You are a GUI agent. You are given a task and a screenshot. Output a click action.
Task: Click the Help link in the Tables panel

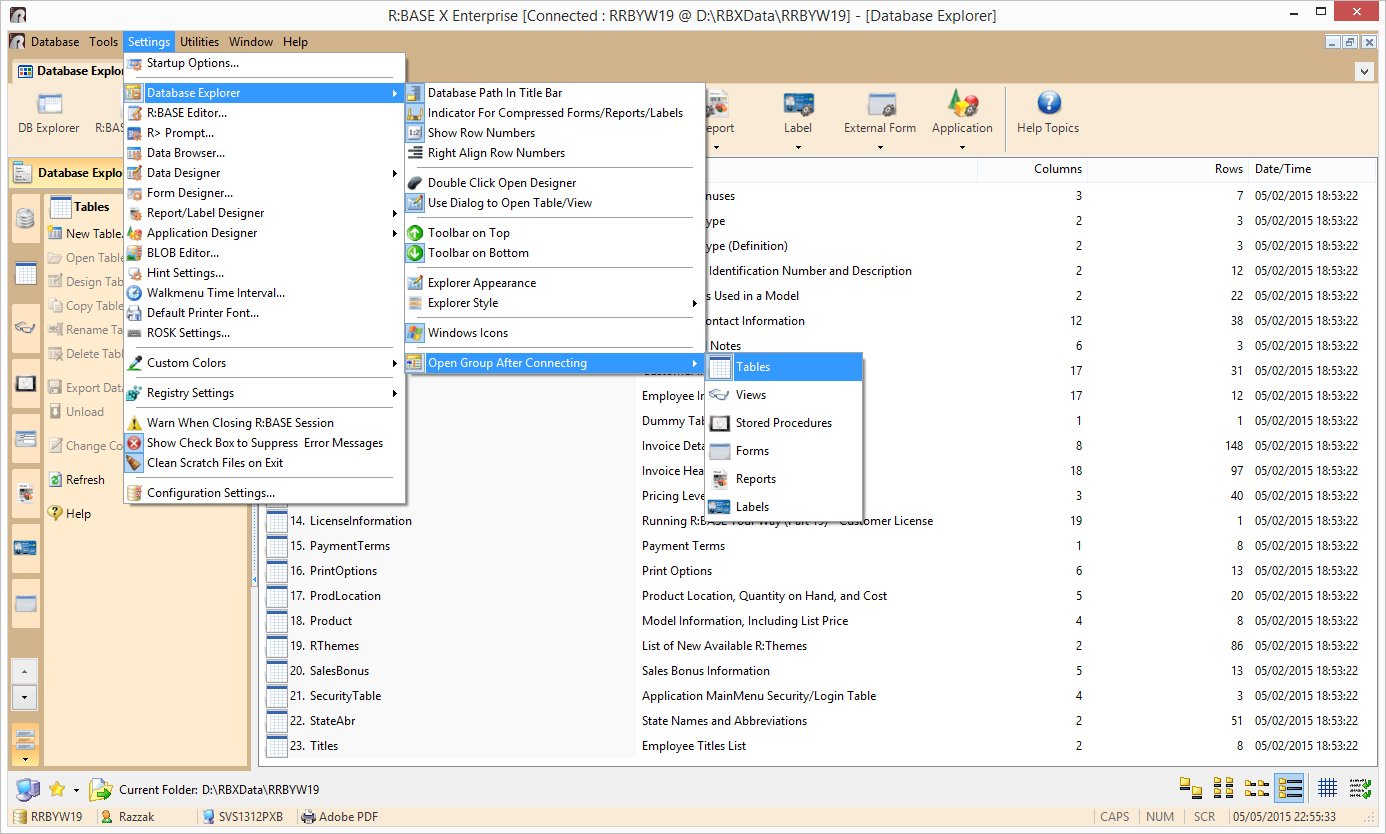pyautogui.click(x=78, y=514)
